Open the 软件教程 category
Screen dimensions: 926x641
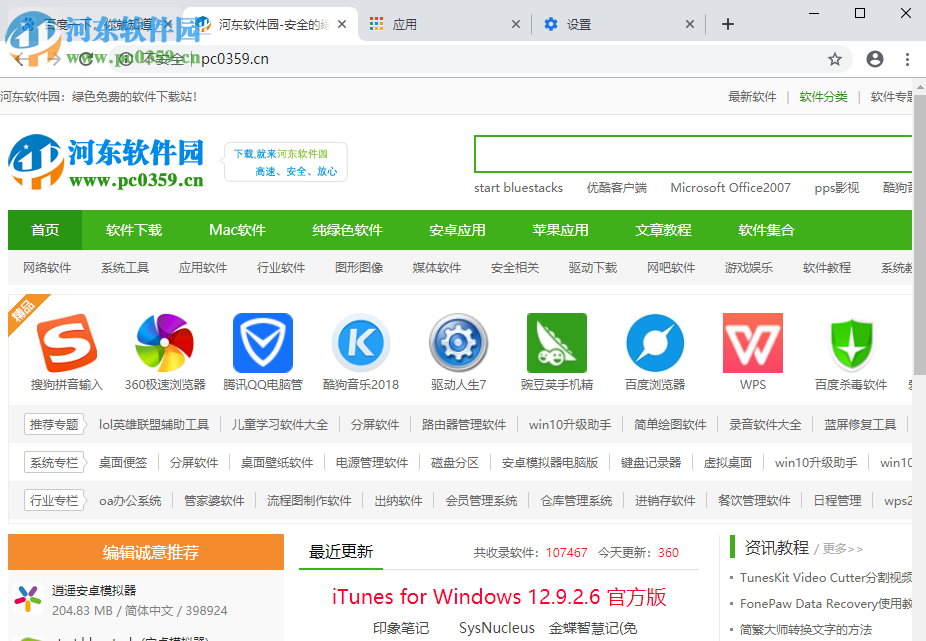826,268
